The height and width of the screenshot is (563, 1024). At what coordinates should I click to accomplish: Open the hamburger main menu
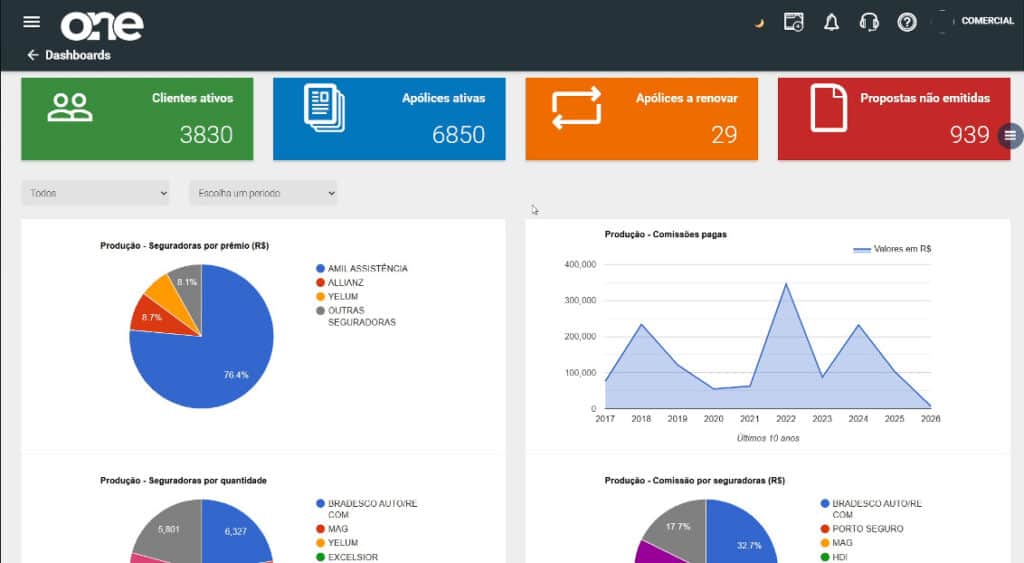(31, 22)
